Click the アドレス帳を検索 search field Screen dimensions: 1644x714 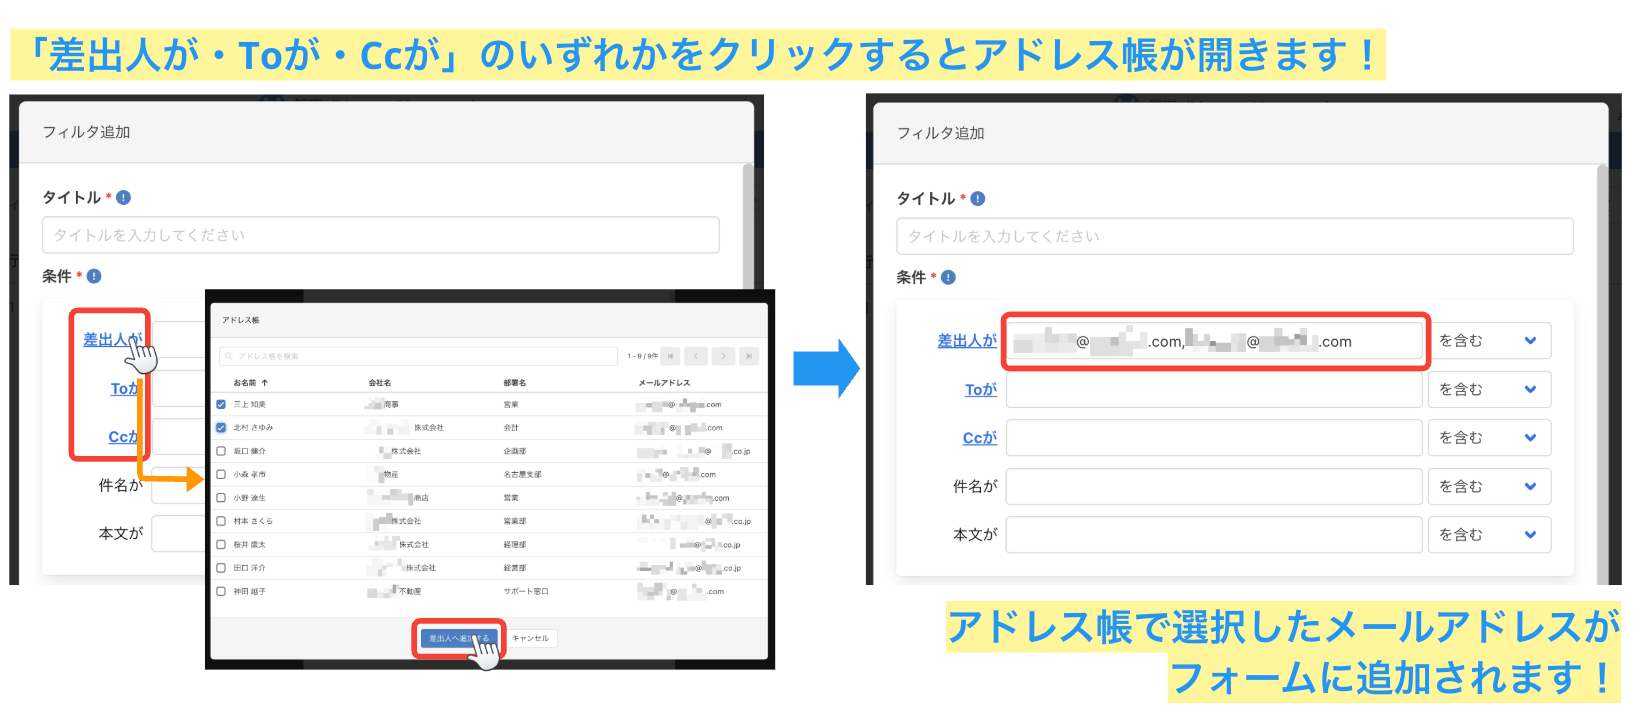coord(420,356)
